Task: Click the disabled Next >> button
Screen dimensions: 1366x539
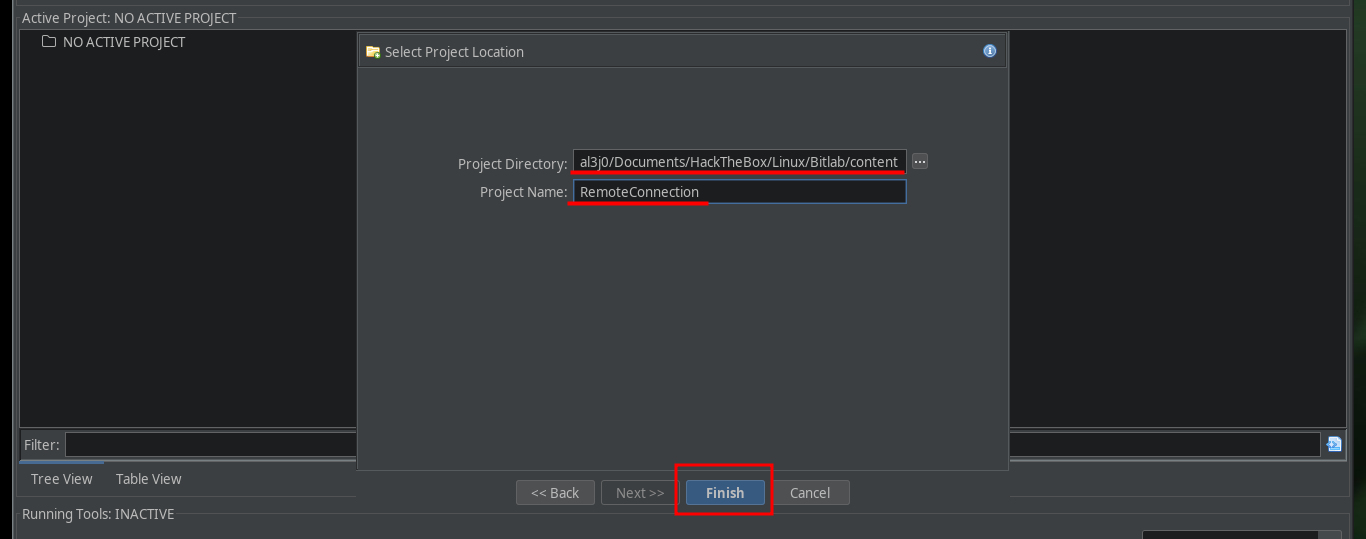Action: (x=640, y=493)
